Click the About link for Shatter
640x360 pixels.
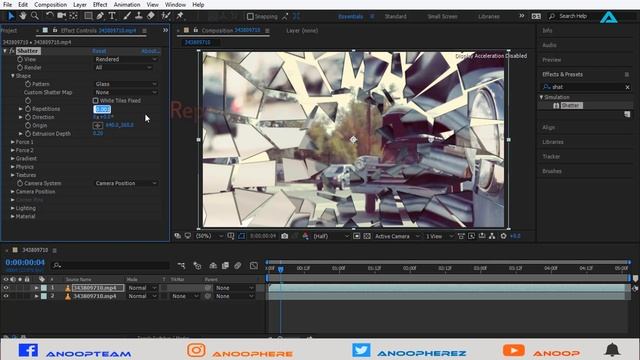pyautogui.click(x=150, y=51)
